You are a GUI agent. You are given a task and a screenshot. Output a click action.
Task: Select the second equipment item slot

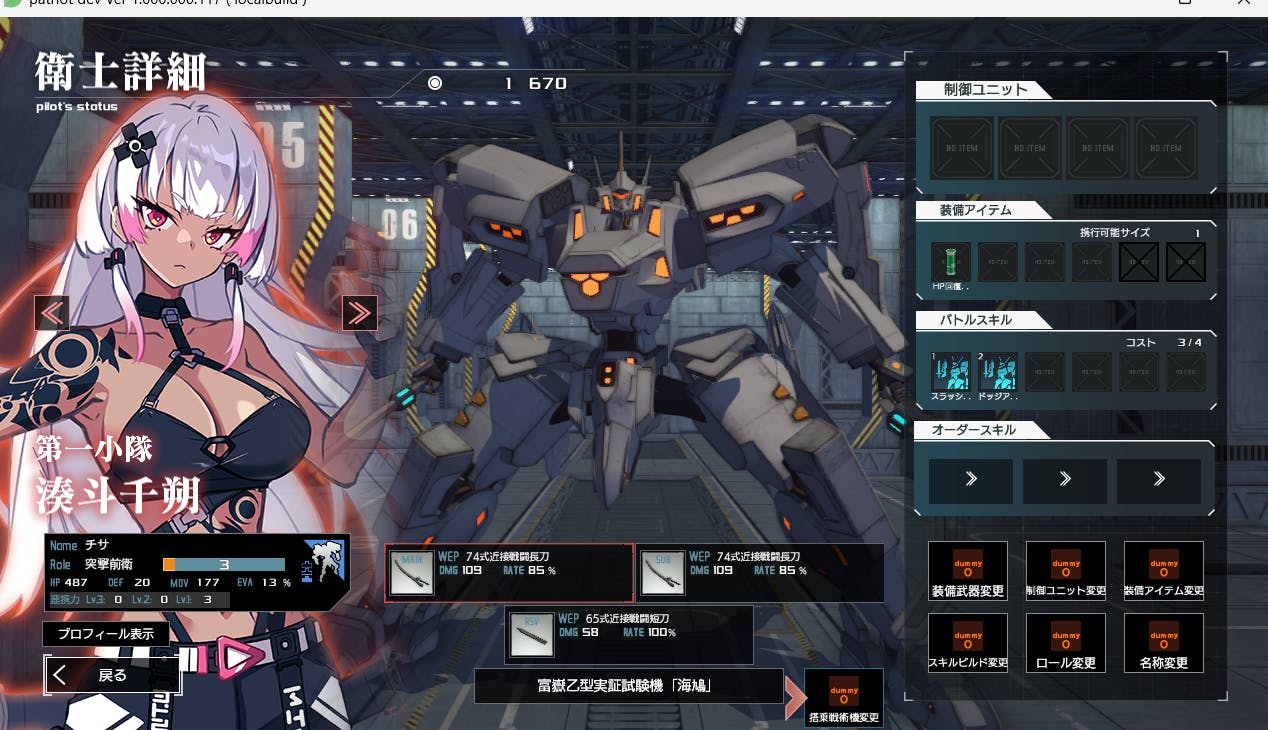pyautogui.click(x=998, y=262)
